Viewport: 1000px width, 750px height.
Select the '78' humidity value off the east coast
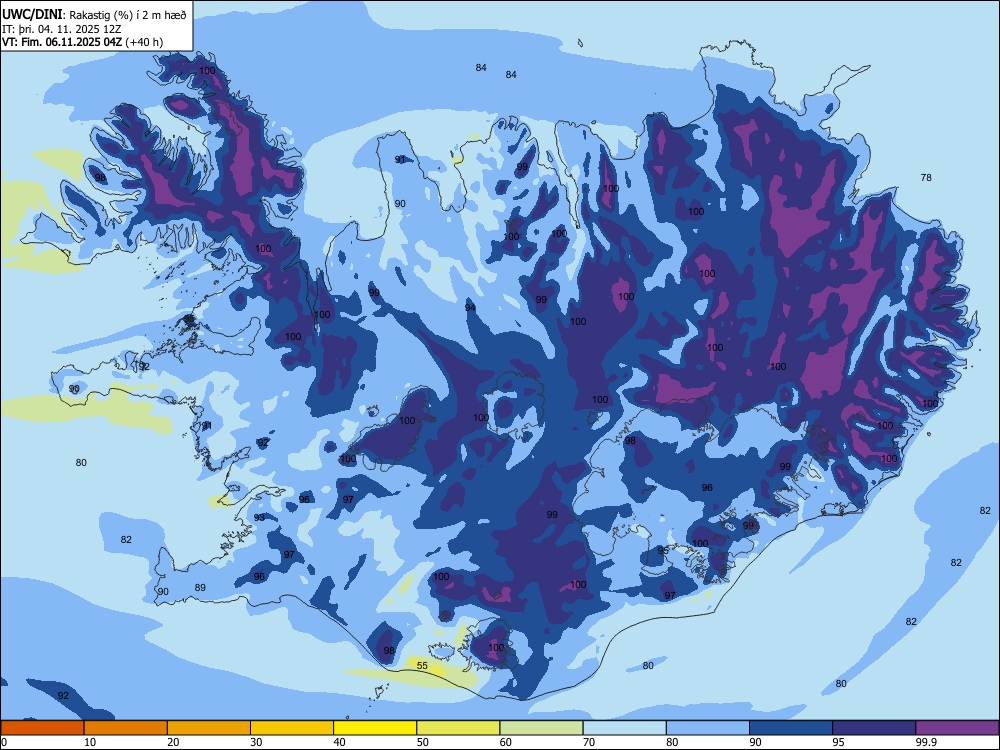pyautogui.click(x=926, y=177)
